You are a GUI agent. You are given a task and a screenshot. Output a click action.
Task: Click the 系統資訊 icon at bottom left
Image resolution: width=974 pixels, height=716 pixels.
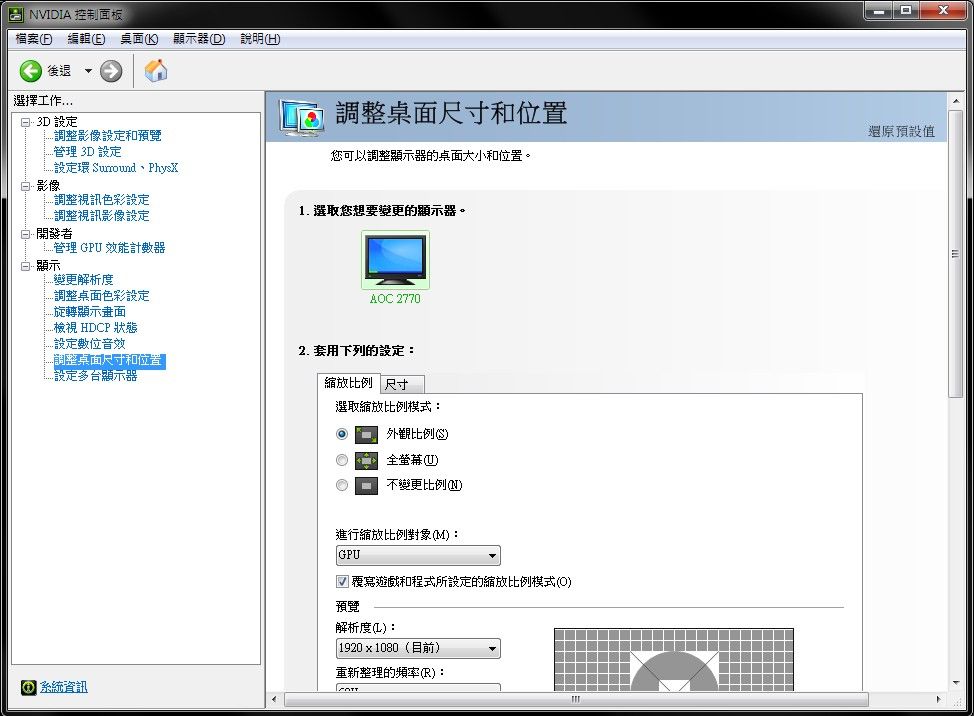28,687
